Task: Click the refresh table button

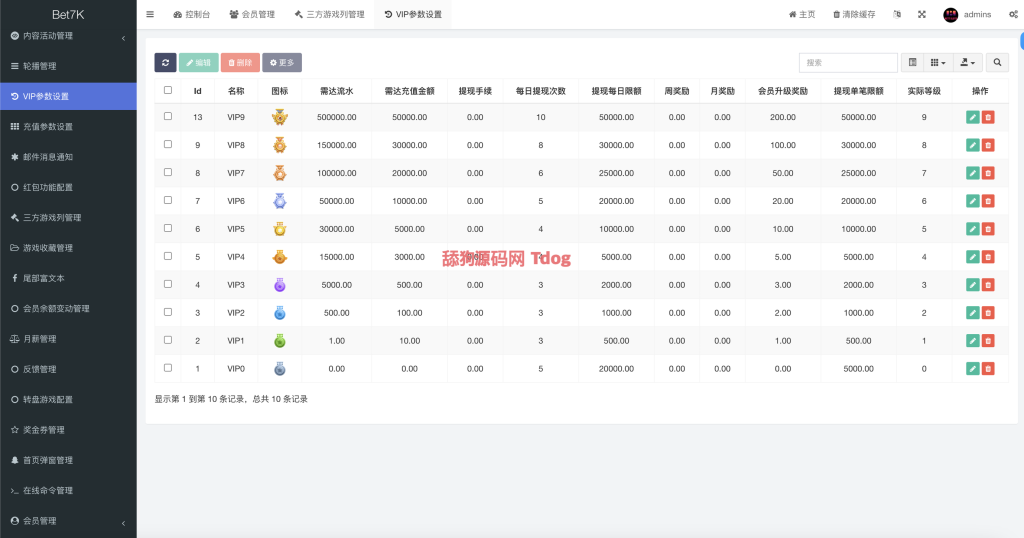Action: [165, 63]
